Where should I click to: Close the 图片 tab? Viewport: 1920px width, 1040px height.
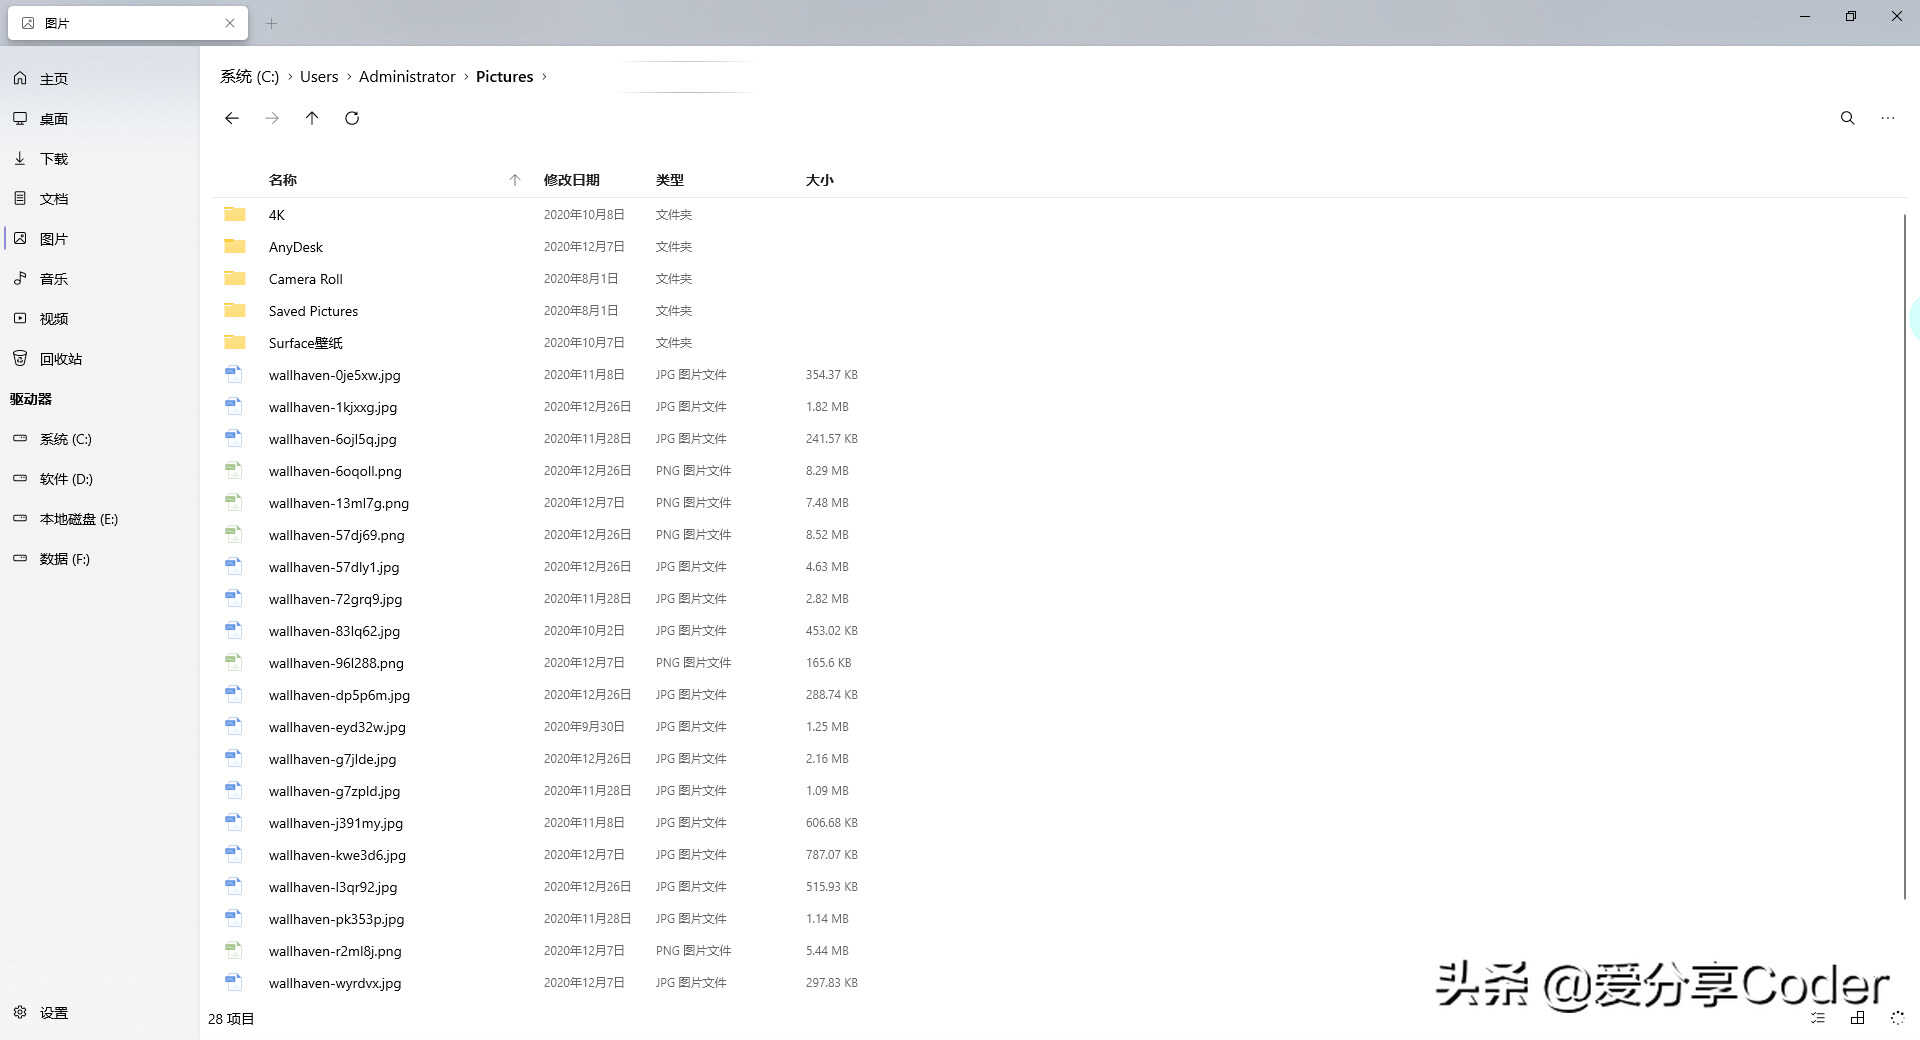[230, 23]
